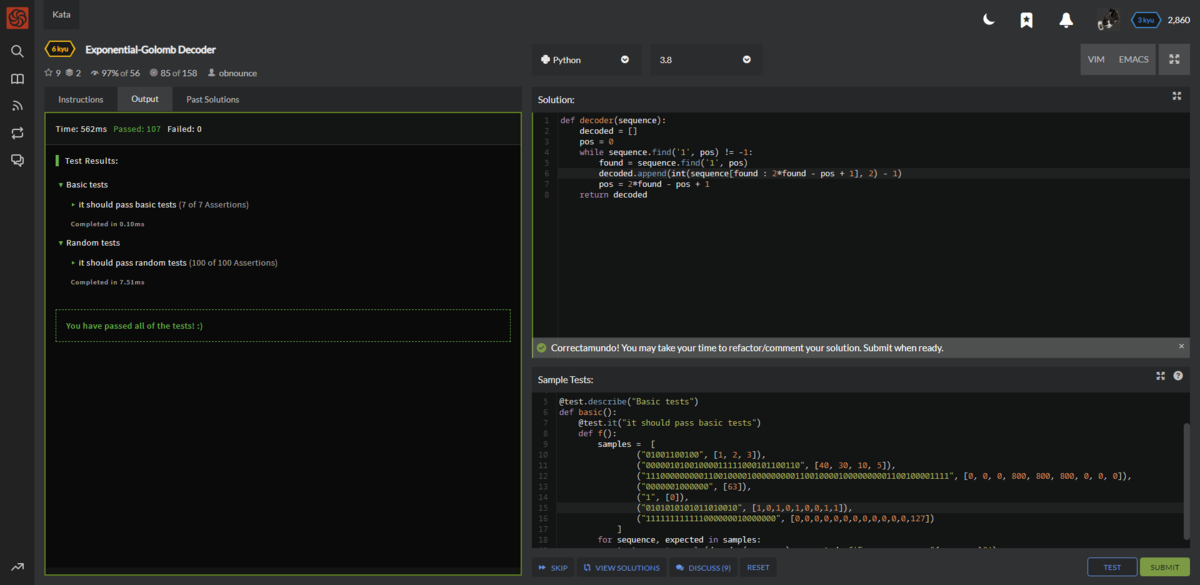Image resolution: width=1200 pixels, height=585 pixels.
Task: Open the docs book icon in sidebar
Action: [17, 79]
